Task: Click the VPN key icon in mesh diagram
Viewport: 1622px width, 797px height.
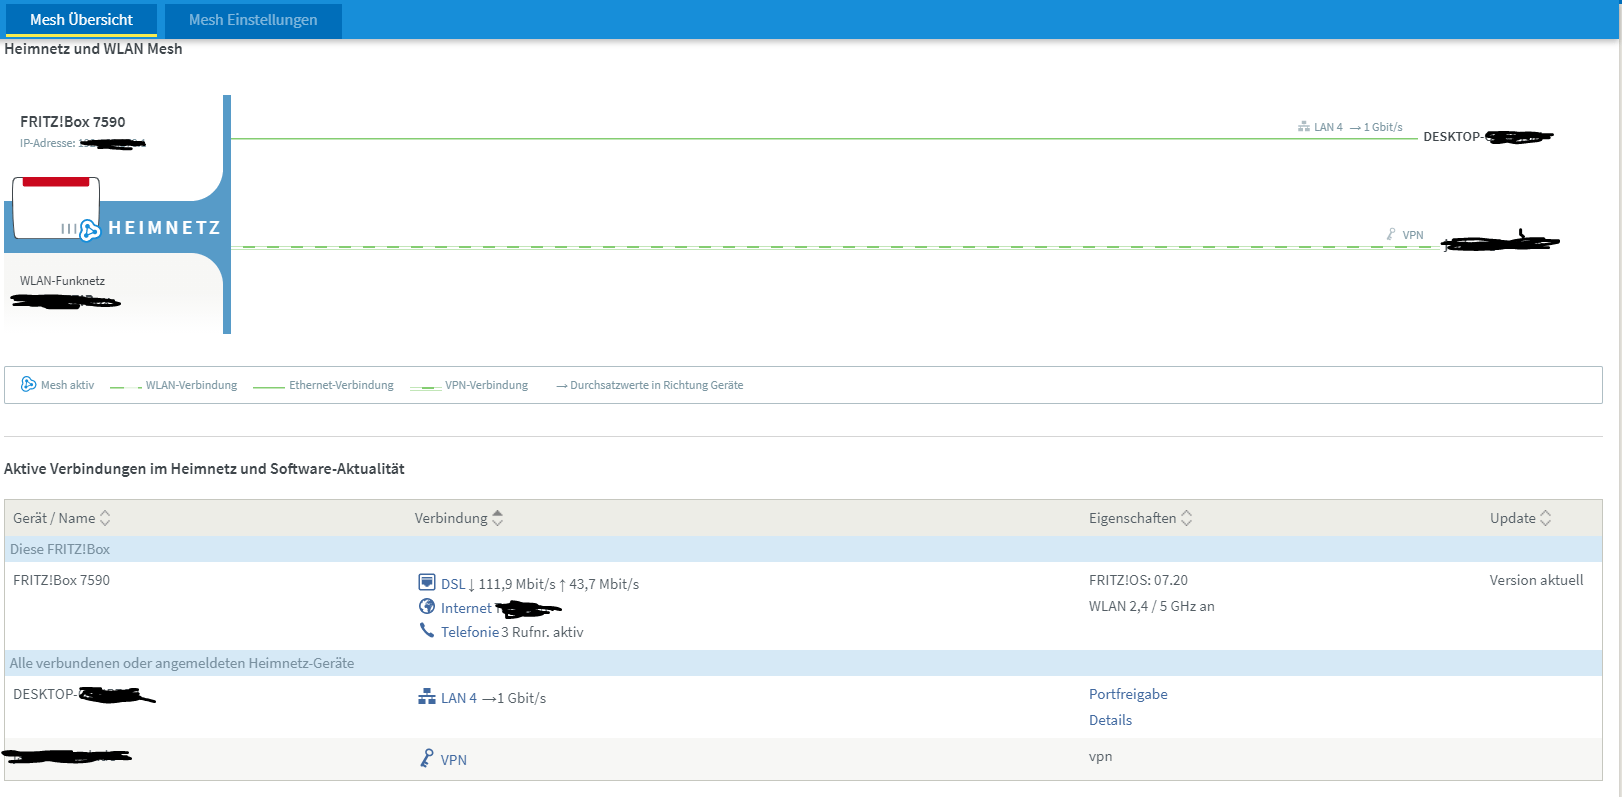Action: pyautogui.click(x=1391, y=234)
